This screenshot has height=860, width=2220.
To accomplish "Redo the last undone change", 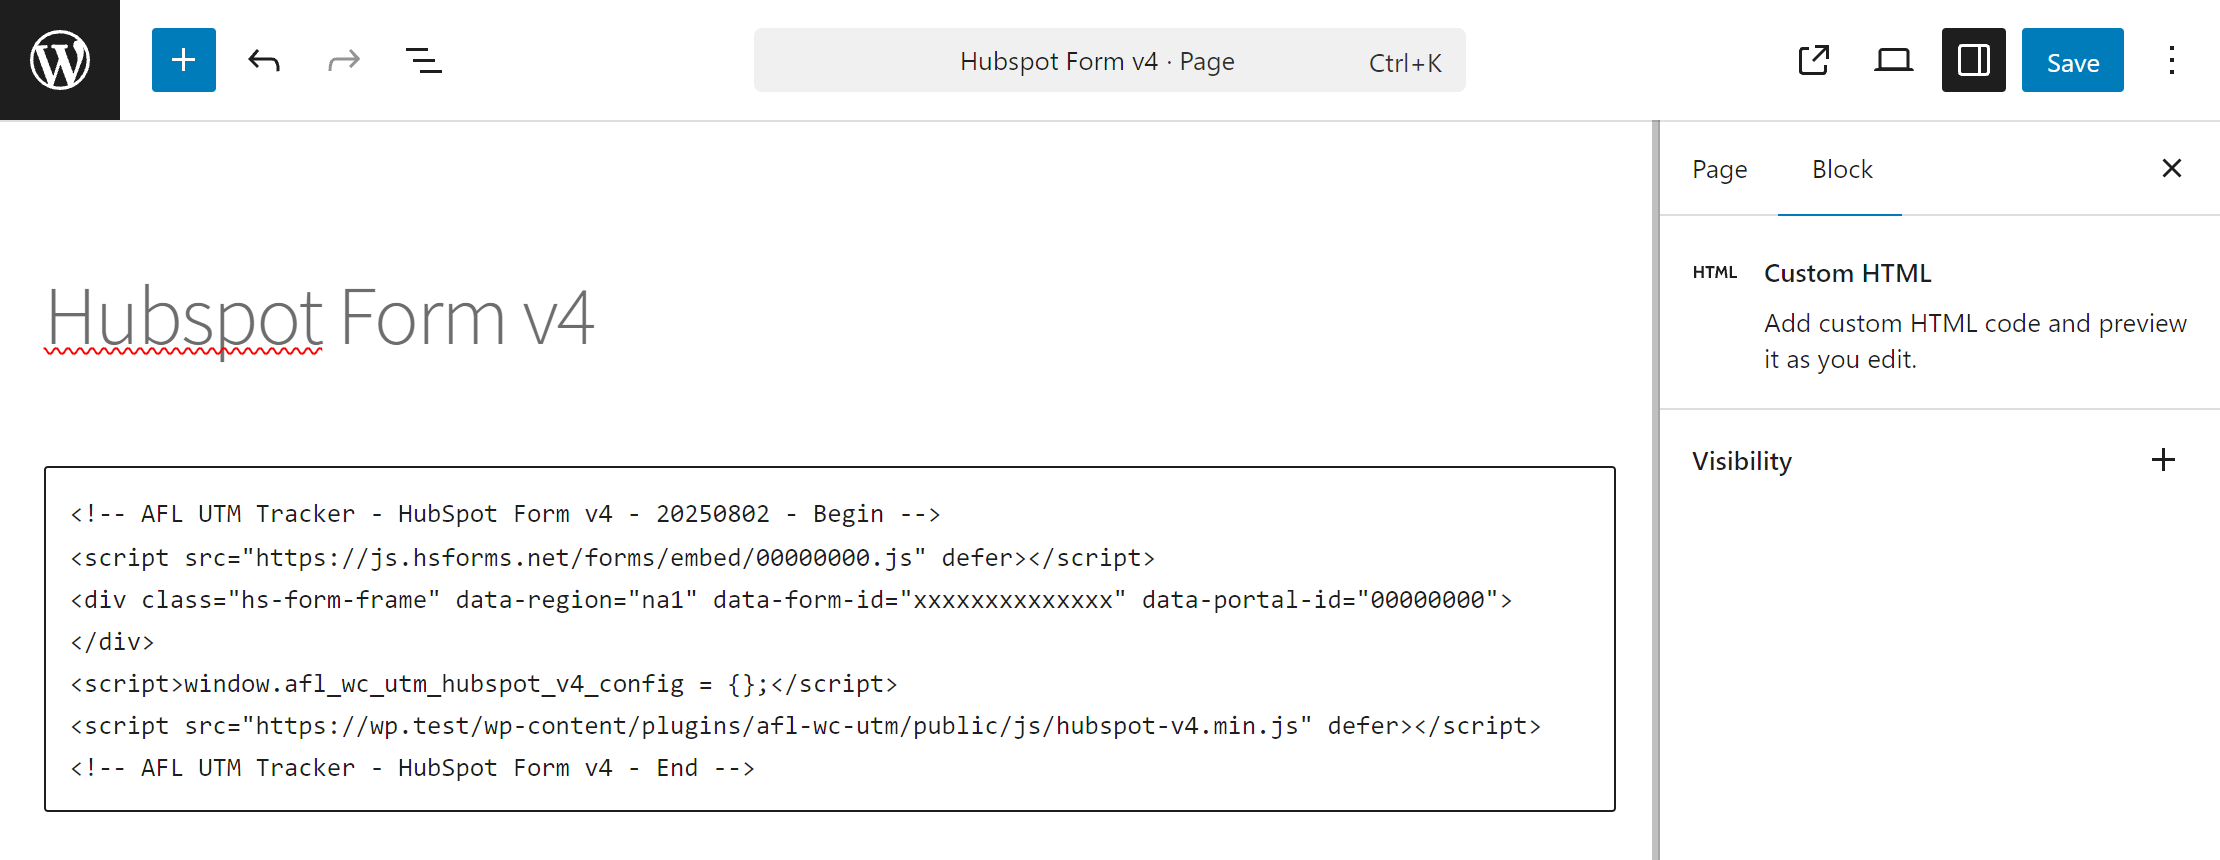I will point(344,60).
